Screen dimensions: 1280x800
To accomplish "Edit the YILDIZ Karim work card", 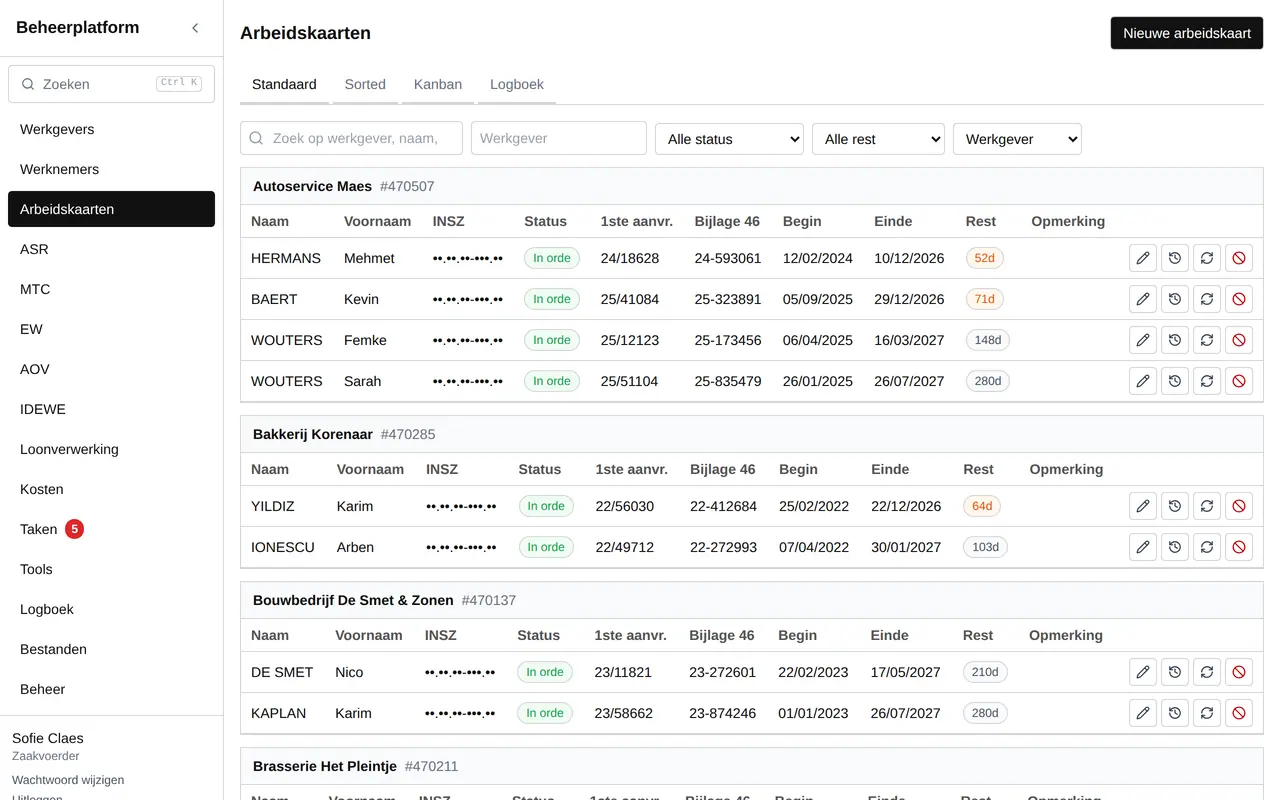I will tap(1143, 506).
